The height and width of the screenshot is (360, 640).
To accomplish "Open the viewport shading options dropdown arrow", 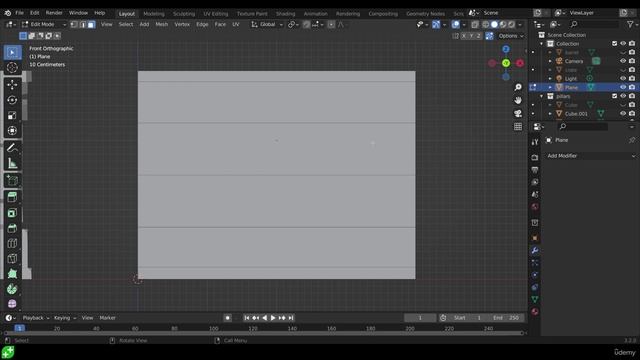I will coord(520,24).
